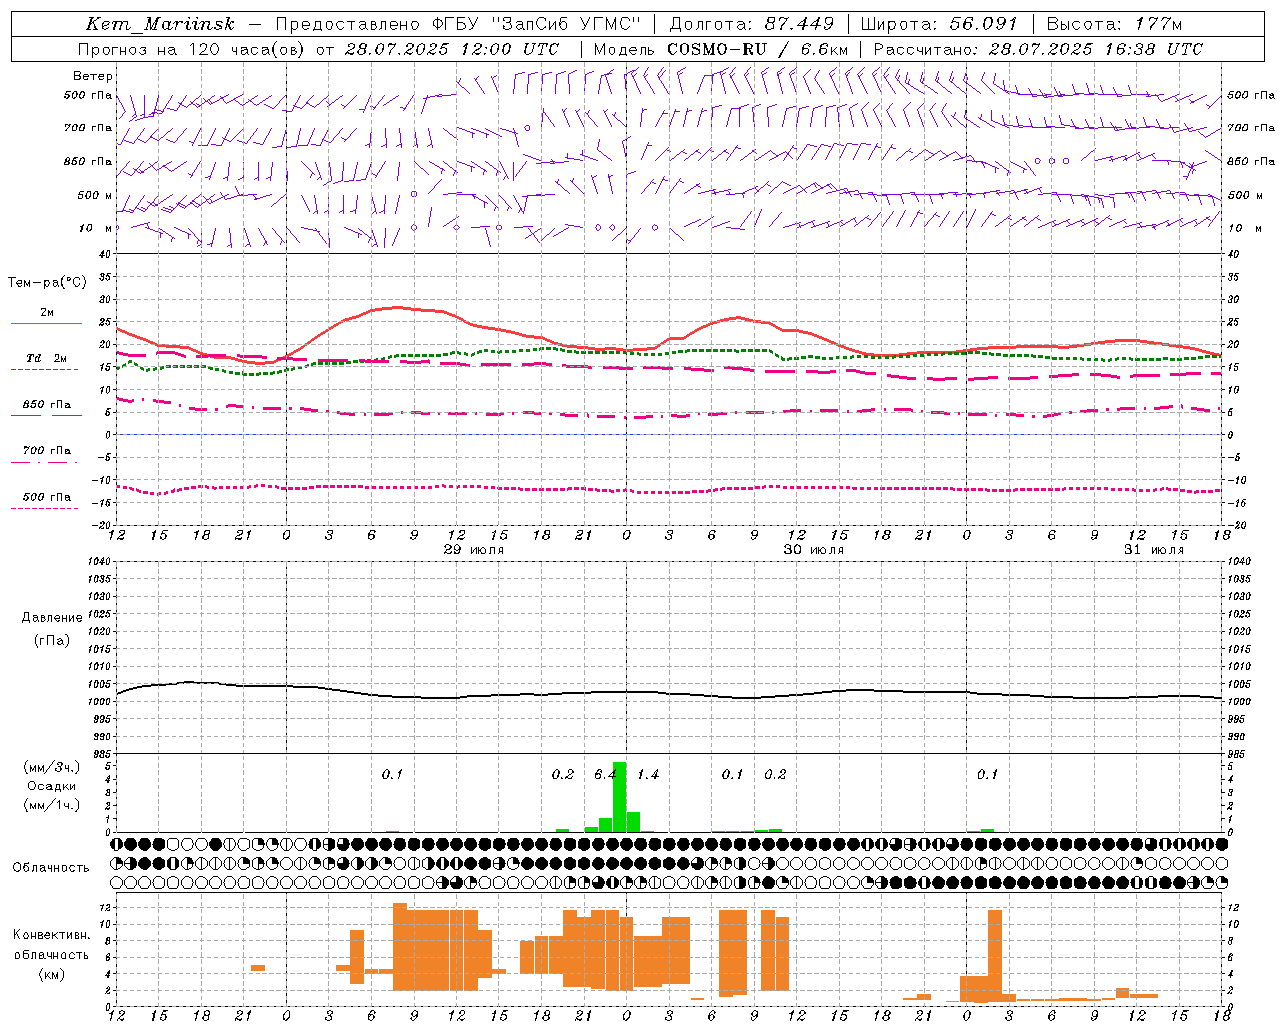Click the Конвективн. convective cloud label
The image size is (1280, 1024).
51,935
